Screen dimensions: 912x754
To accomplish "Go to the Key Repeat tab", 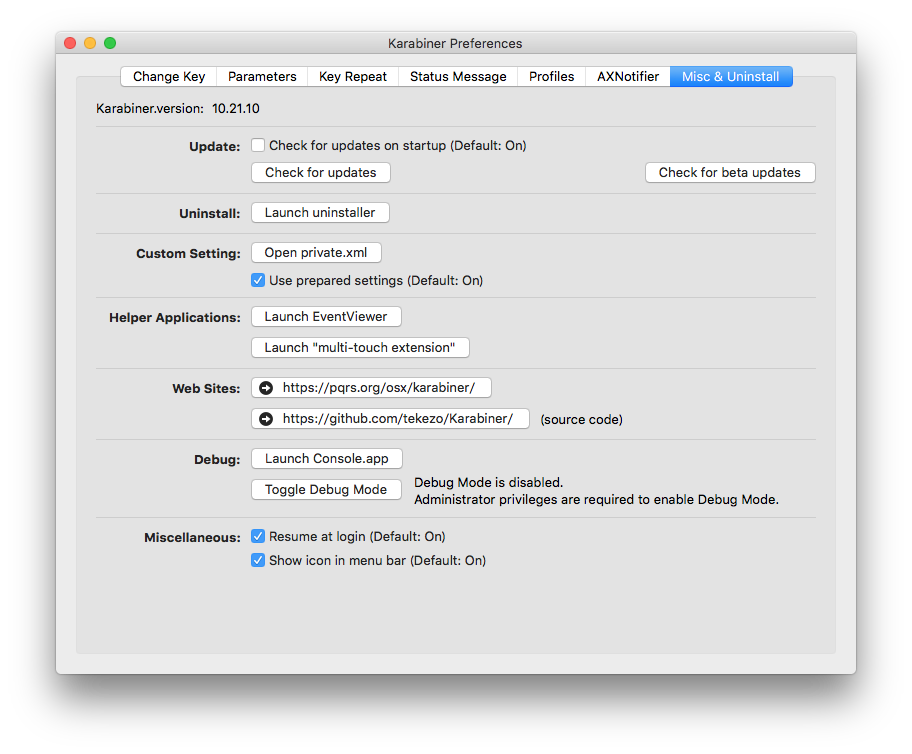I will pos(353,77).
